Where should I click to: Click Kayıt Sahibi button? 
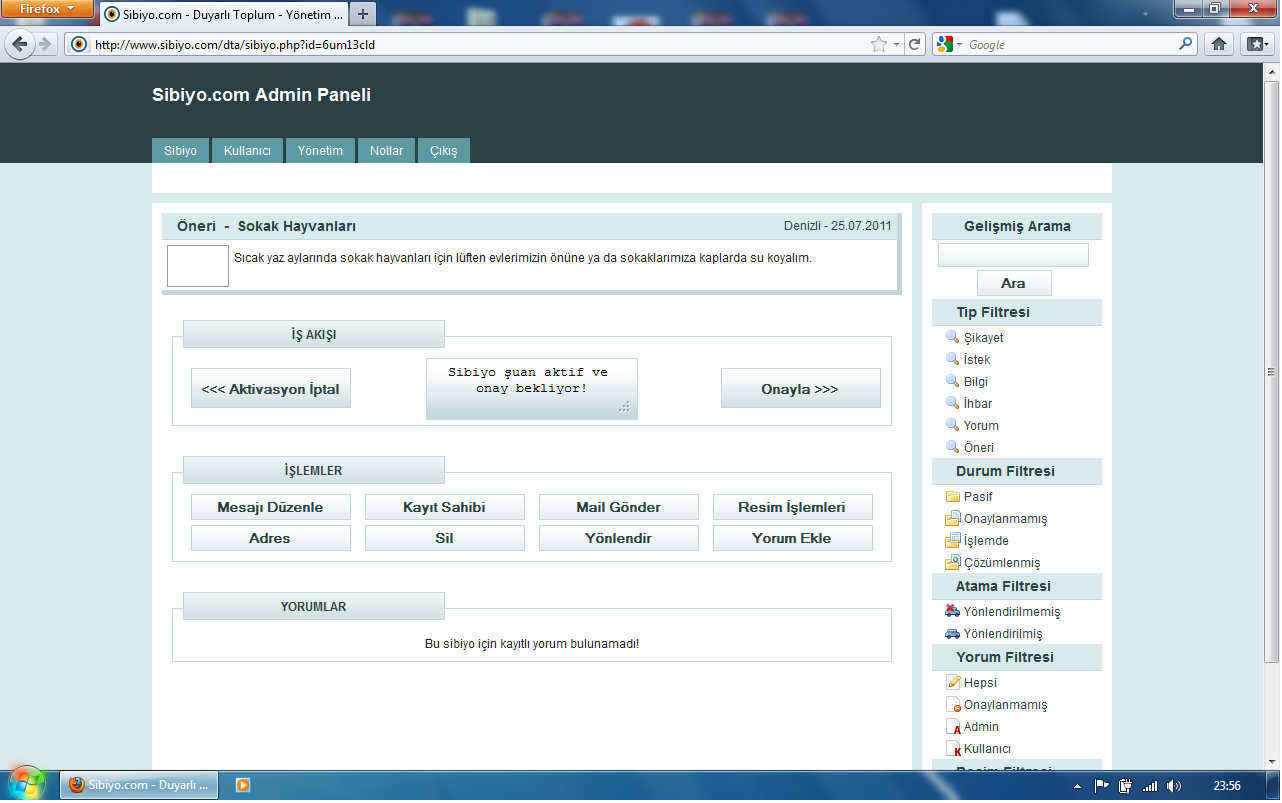pyautogui.click(x=445, y=507)
